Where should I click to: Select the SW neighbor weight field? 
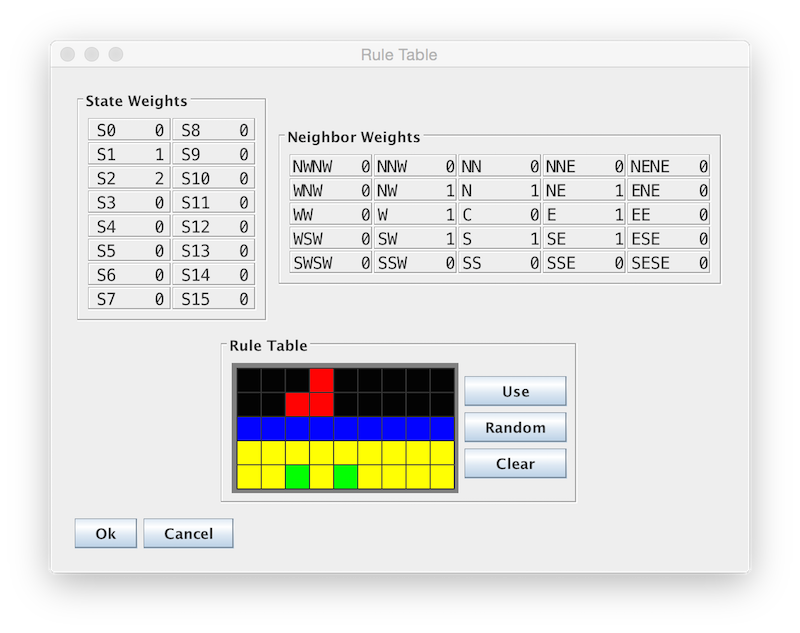coord(415,239)
